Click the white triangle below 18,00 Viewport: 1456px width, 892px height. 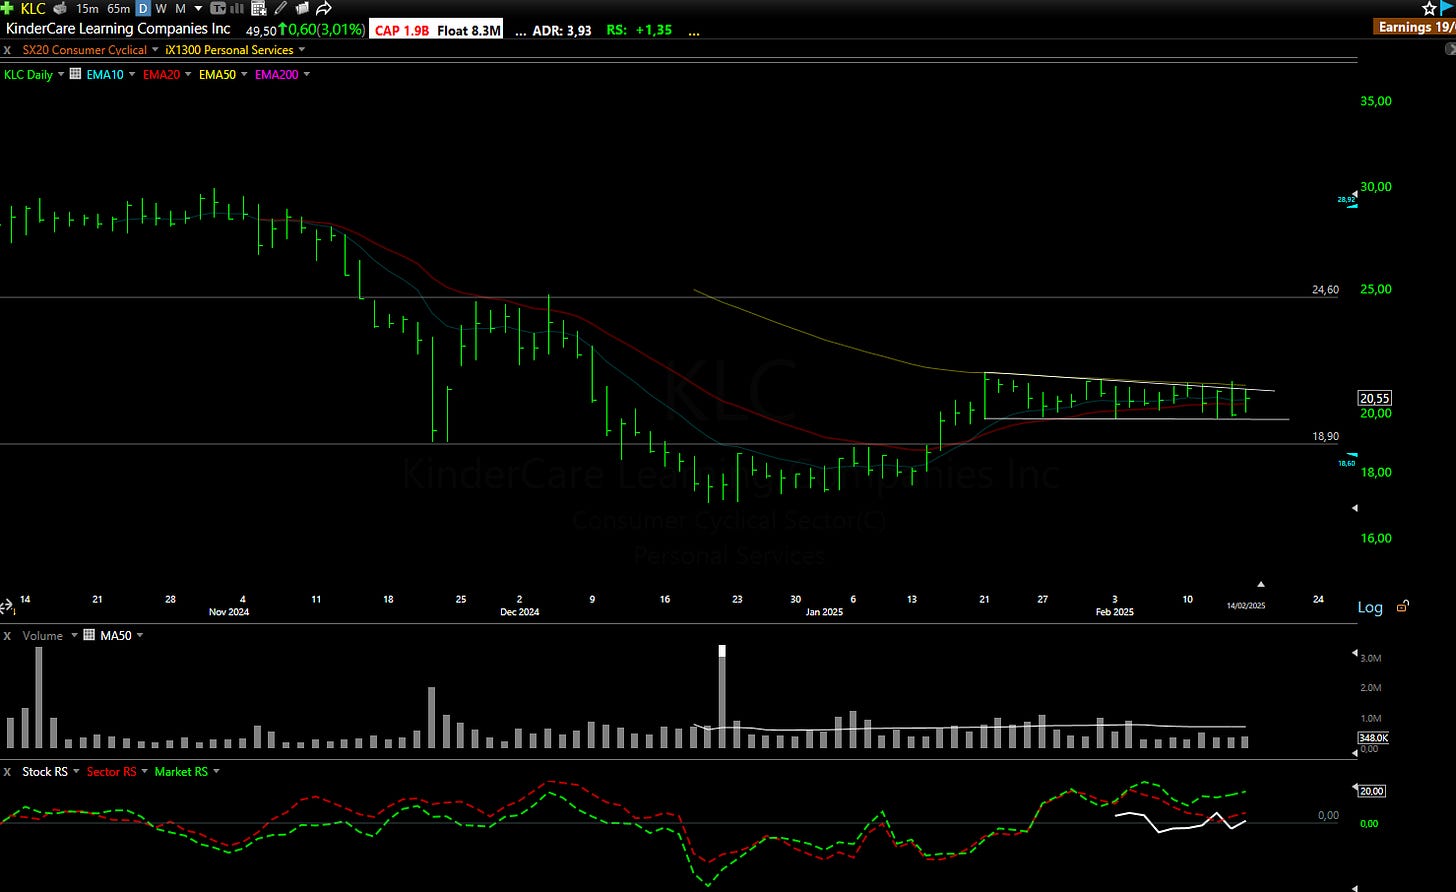[1354, 508]
